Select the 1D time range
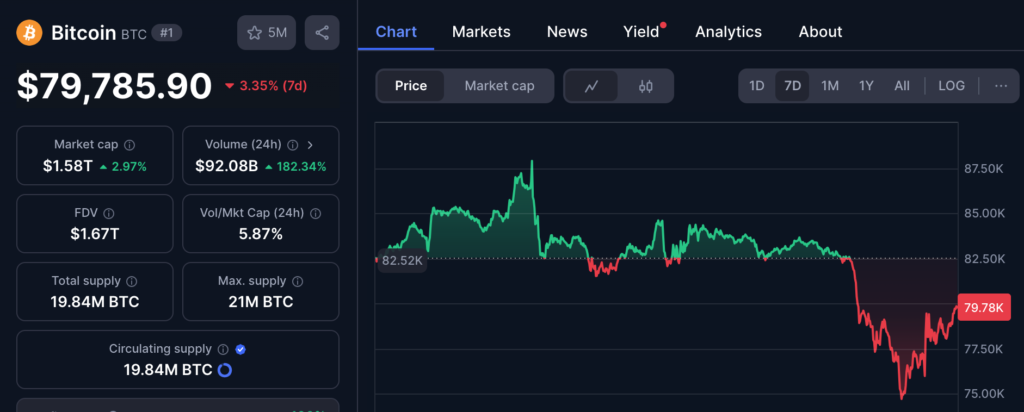 coord(757,86)
